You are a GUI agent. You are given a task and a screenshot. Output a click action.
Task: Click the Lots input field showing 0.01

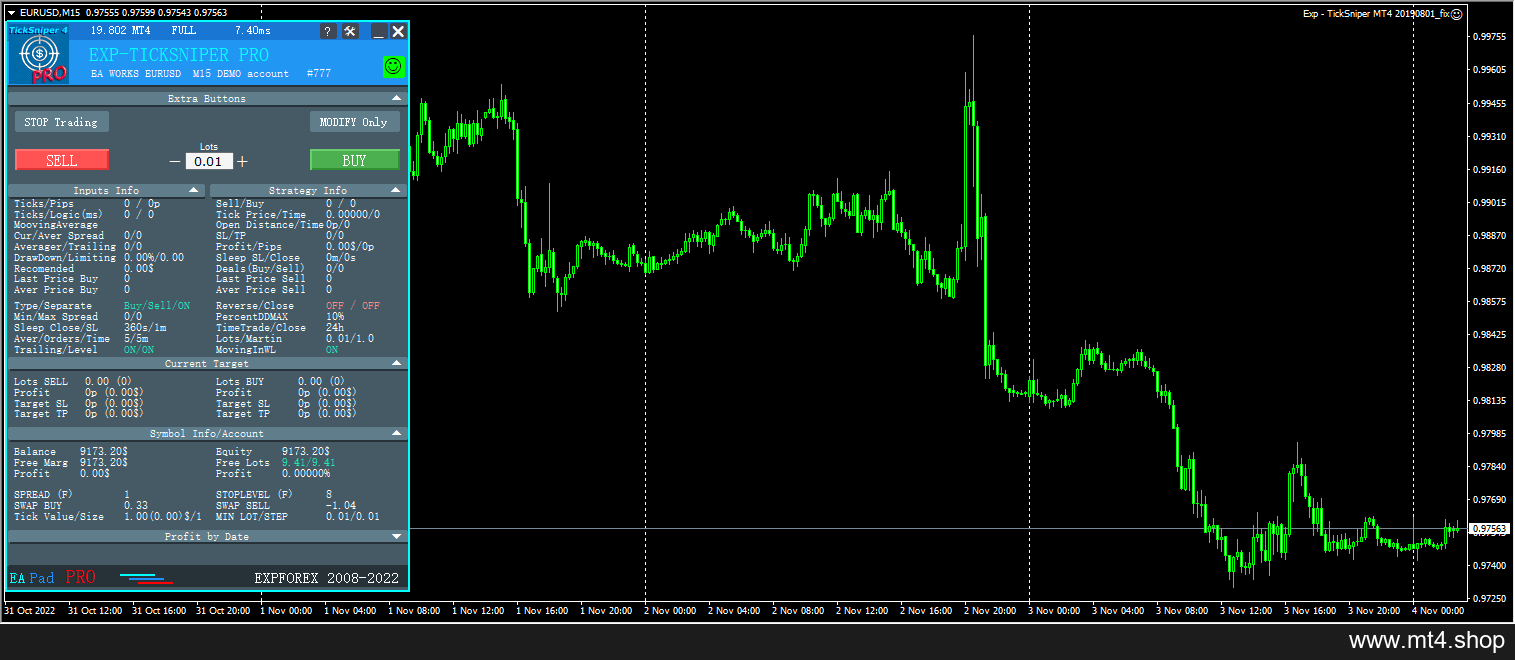(209, 161)
